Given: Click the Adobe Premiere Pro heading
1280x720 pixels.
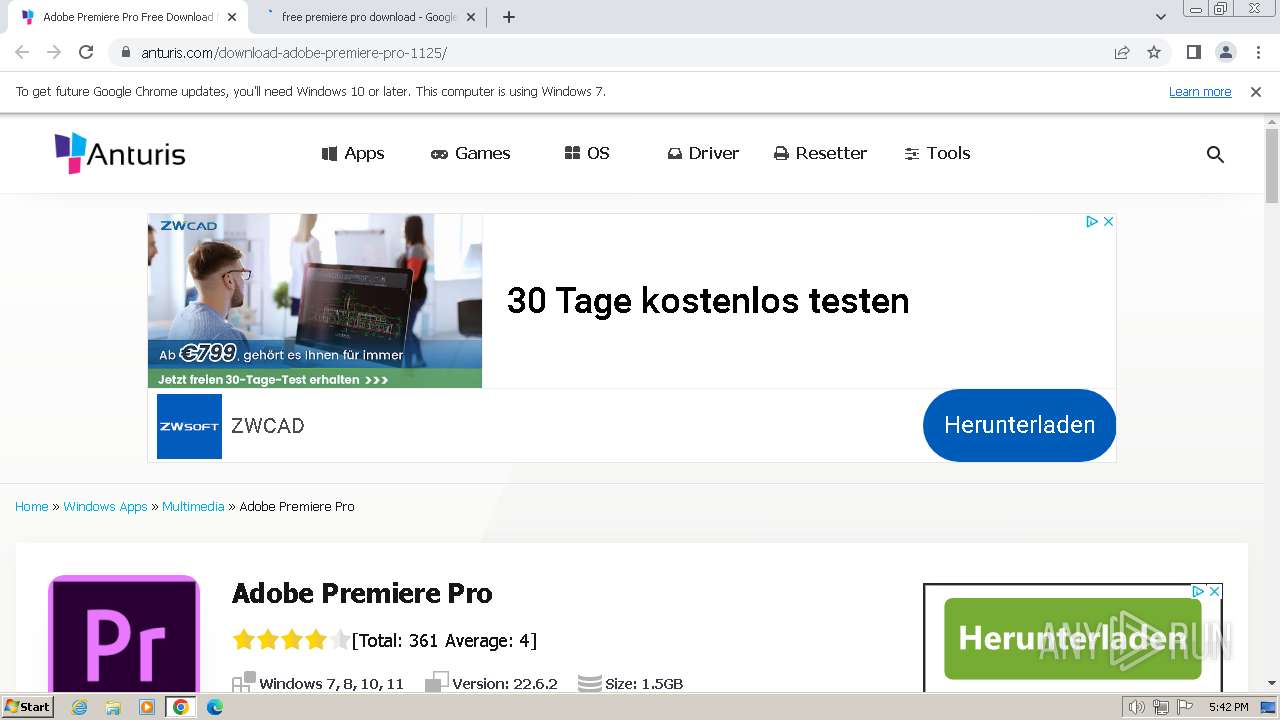Looking at the screenshot, I should pyautogui.click(x=362, y=593).
